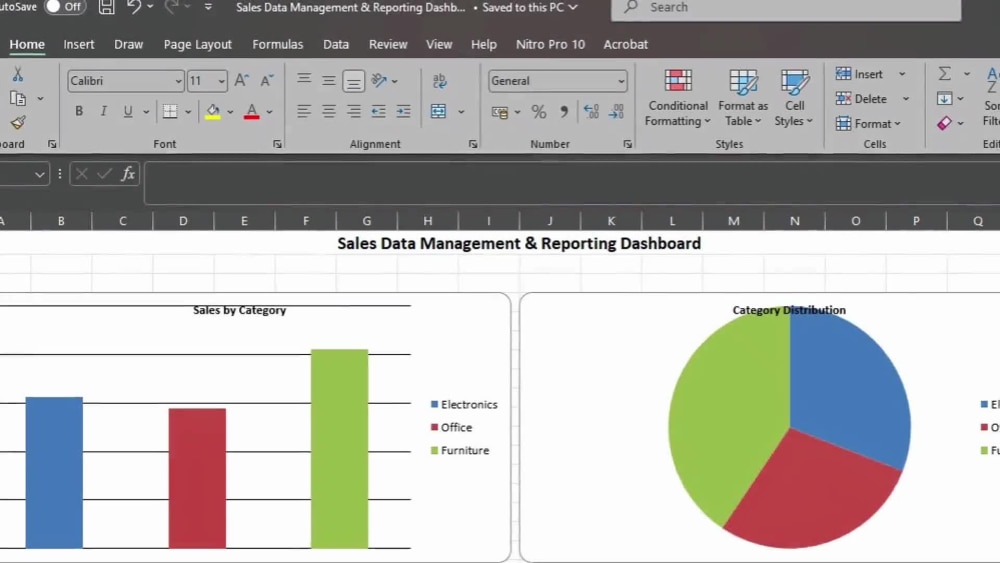Screen dimensions: 1000x563
Task: Select Electronics legend entry in bar chart
Action: click(x=464, y=405)
